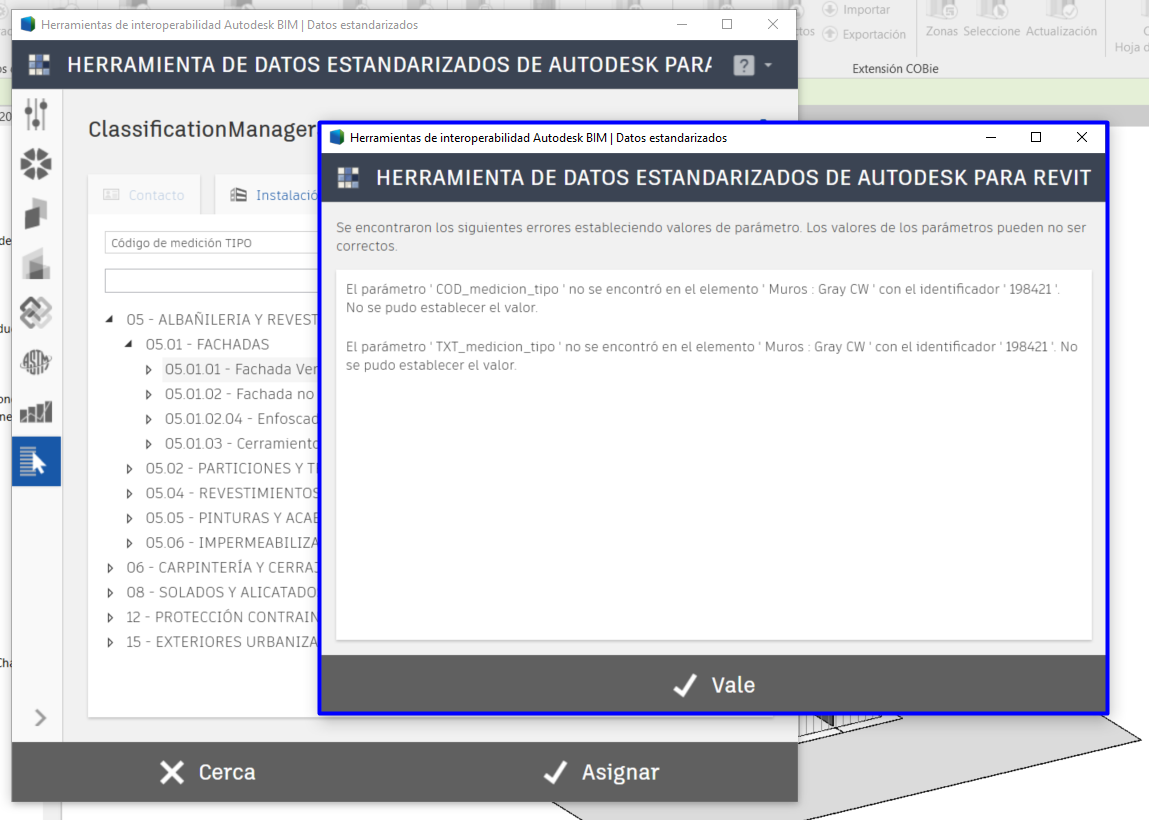
Task: Collapse the 05 - ALBAÑILERIA tree node
Action: click(x=110, y=319)
